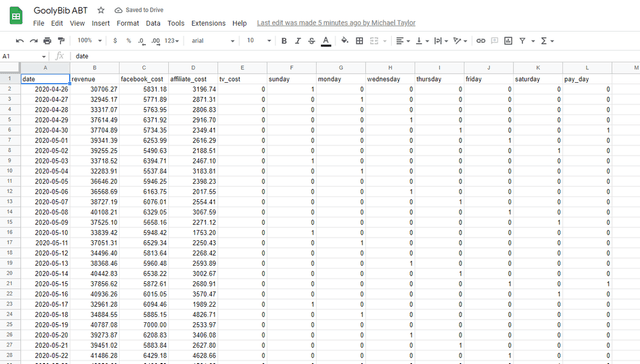Toggle strikethrough formatting
Screen dimensions: 640x364
[311, 41]
